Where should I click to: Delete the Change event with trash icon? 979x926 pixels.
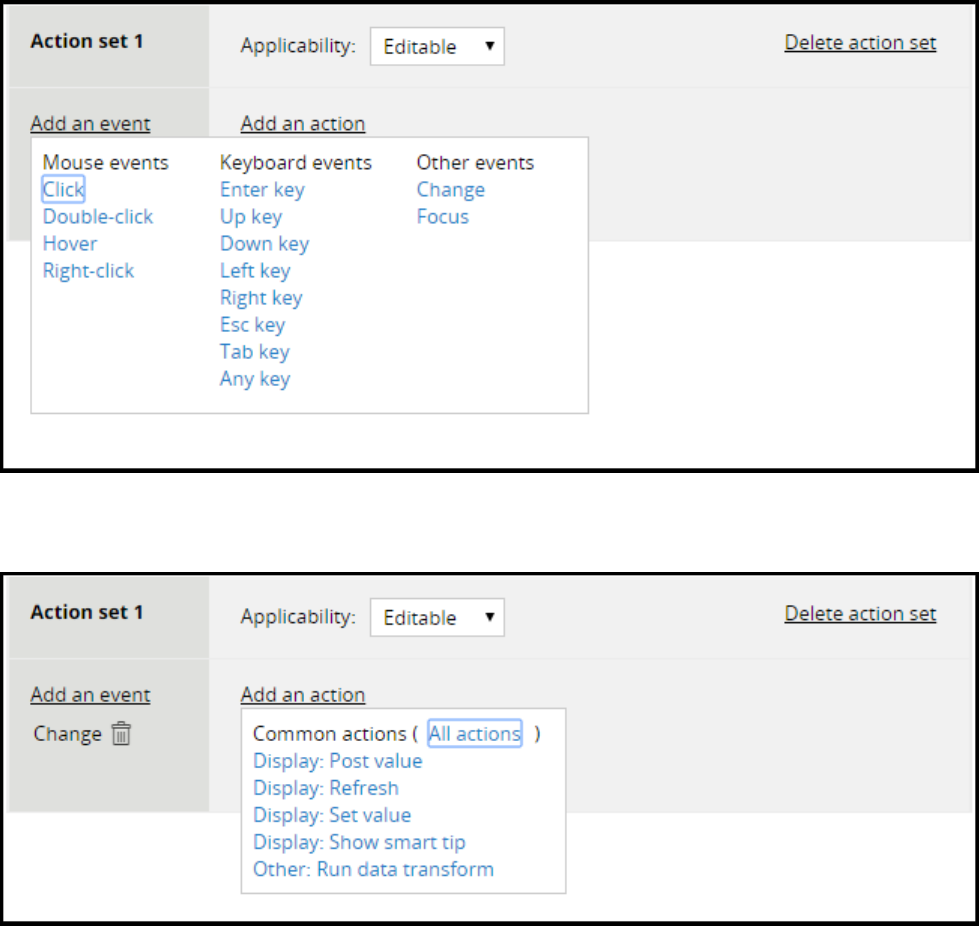121,734
